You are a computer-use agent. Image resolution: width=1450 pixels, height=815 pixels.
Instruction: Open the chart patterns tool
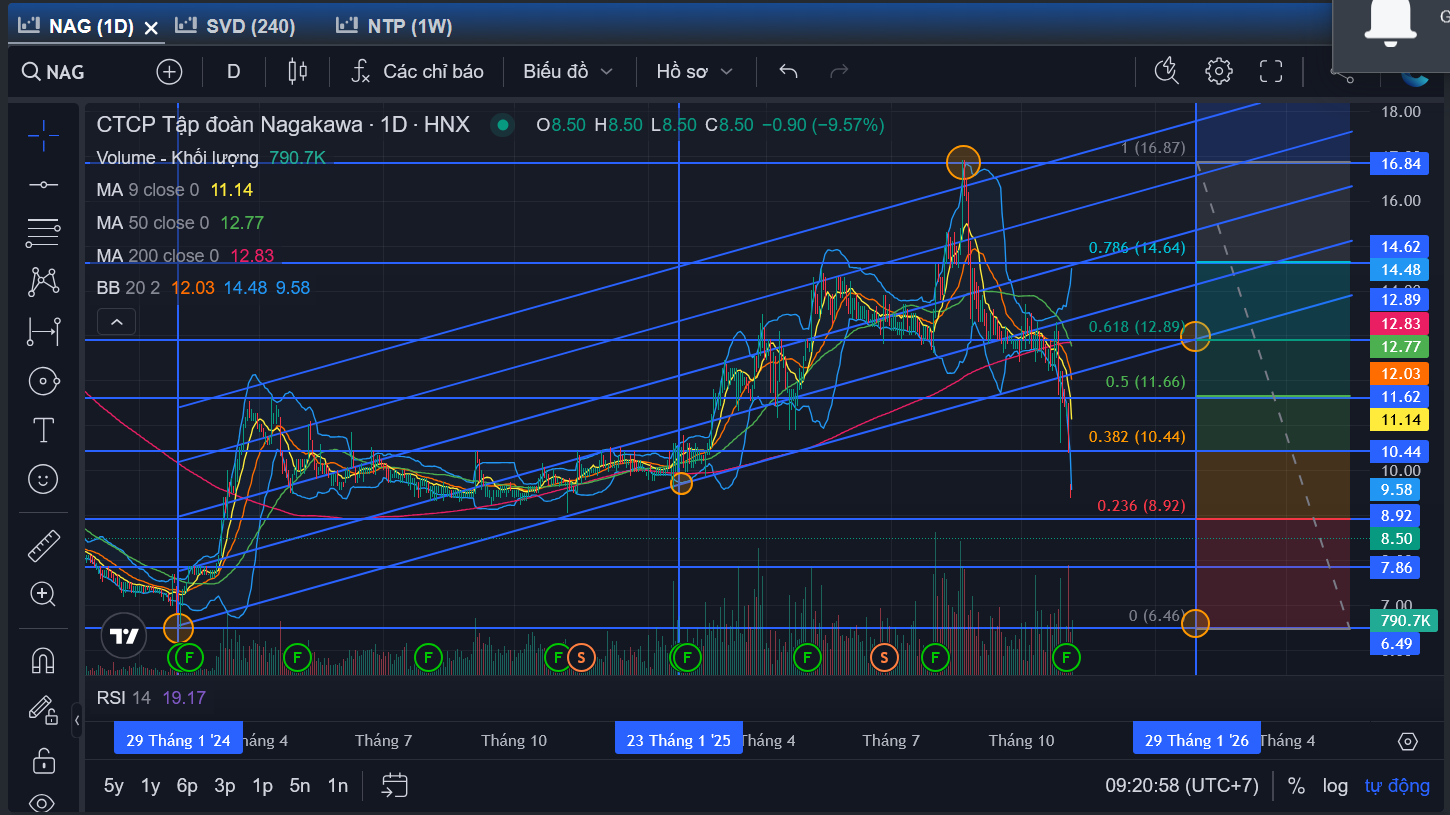click(x=43, y=282)
